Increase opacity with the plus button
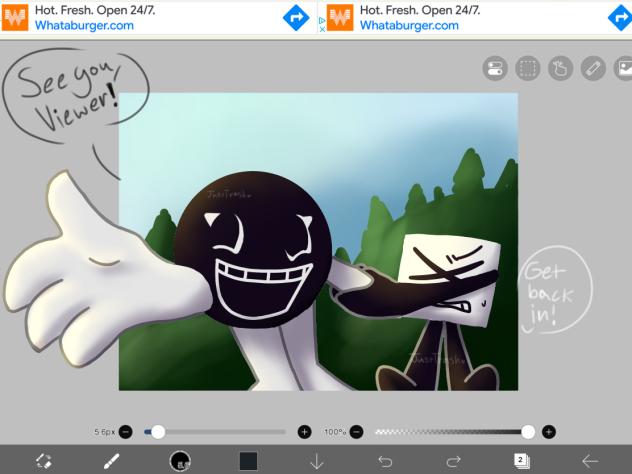The height and width of the screenshot is (474, 632). (549, 432)
